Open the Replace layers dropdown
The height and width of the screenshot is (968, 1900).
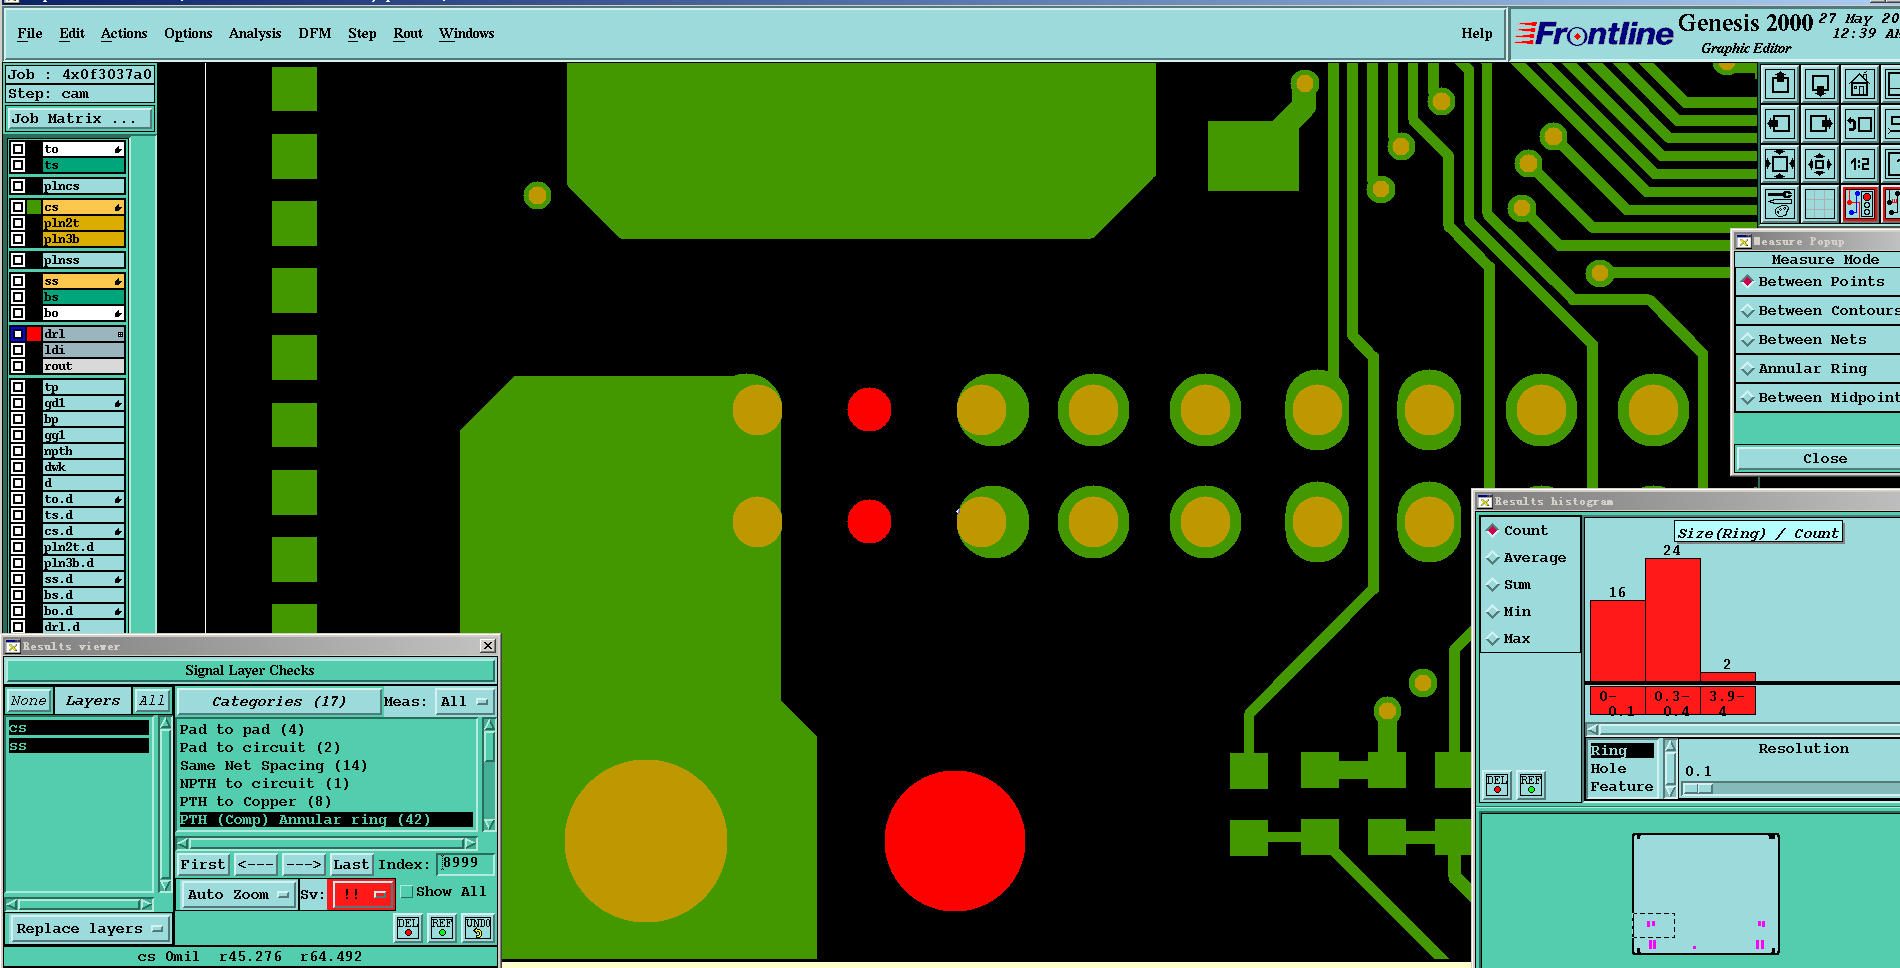(89, 929)
